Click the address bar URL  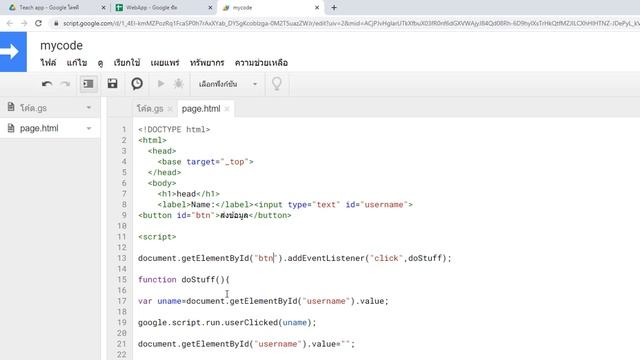(351, 23)
